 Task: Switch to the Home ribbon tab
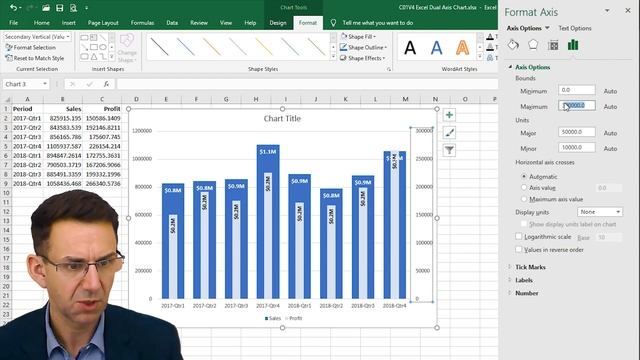(x=42, y=23)
